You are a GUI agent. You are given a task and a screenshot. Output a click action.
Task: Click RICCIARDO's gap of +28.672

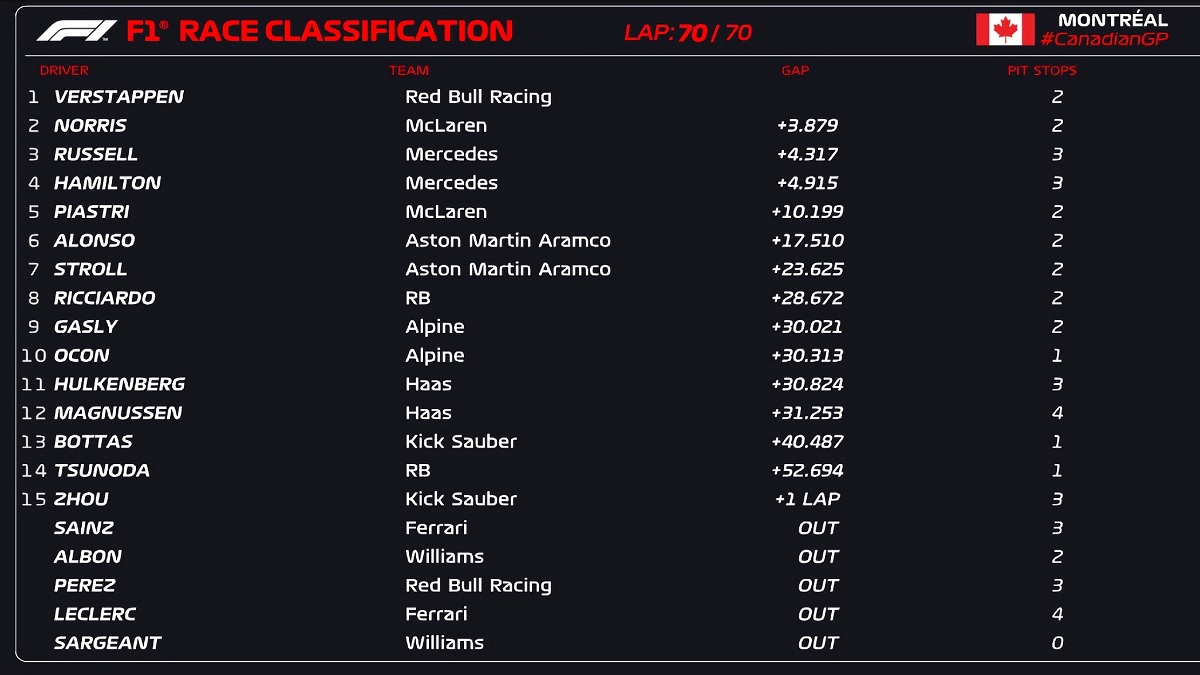tap(807, 298)
